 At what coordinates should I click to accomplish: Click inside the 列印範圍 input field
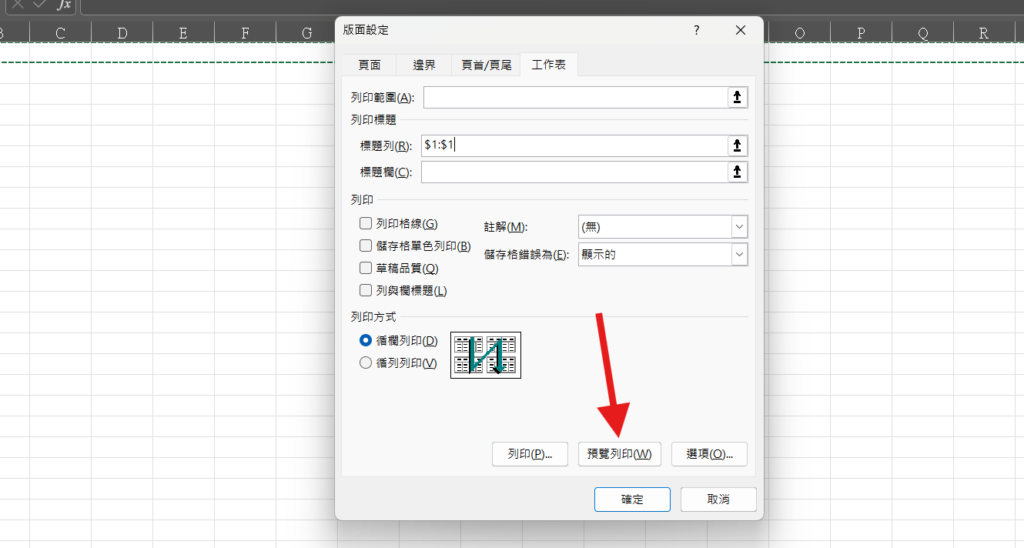(575, 97)
